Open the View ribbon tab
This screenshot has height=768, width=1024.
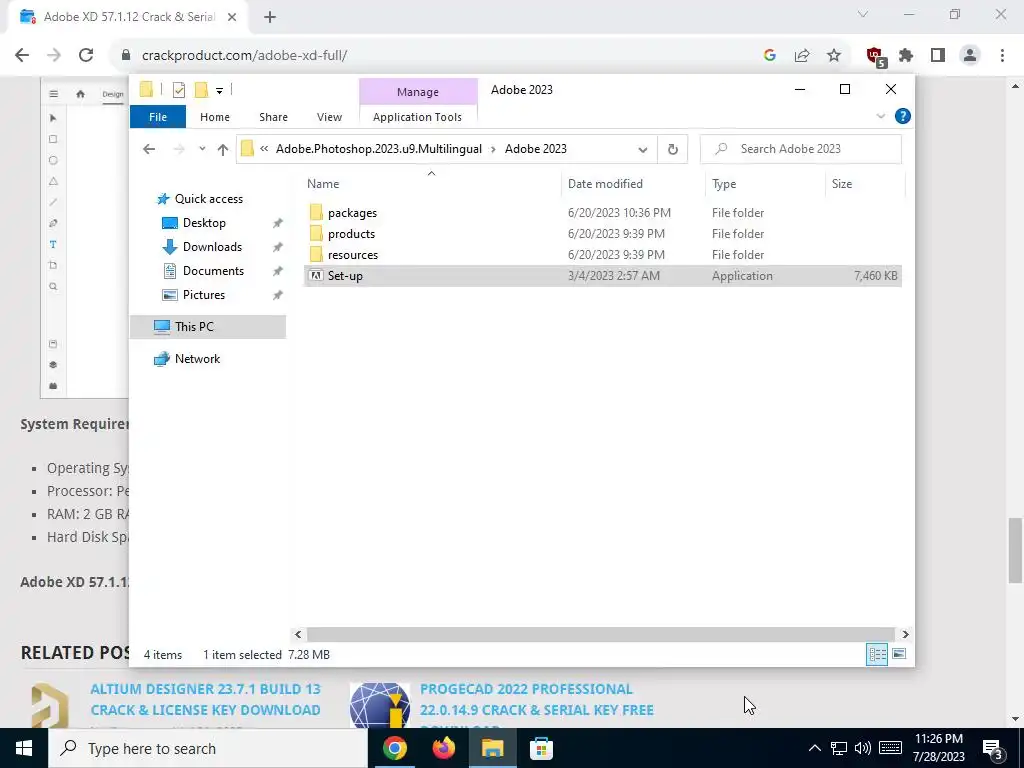tap(329, 117)
